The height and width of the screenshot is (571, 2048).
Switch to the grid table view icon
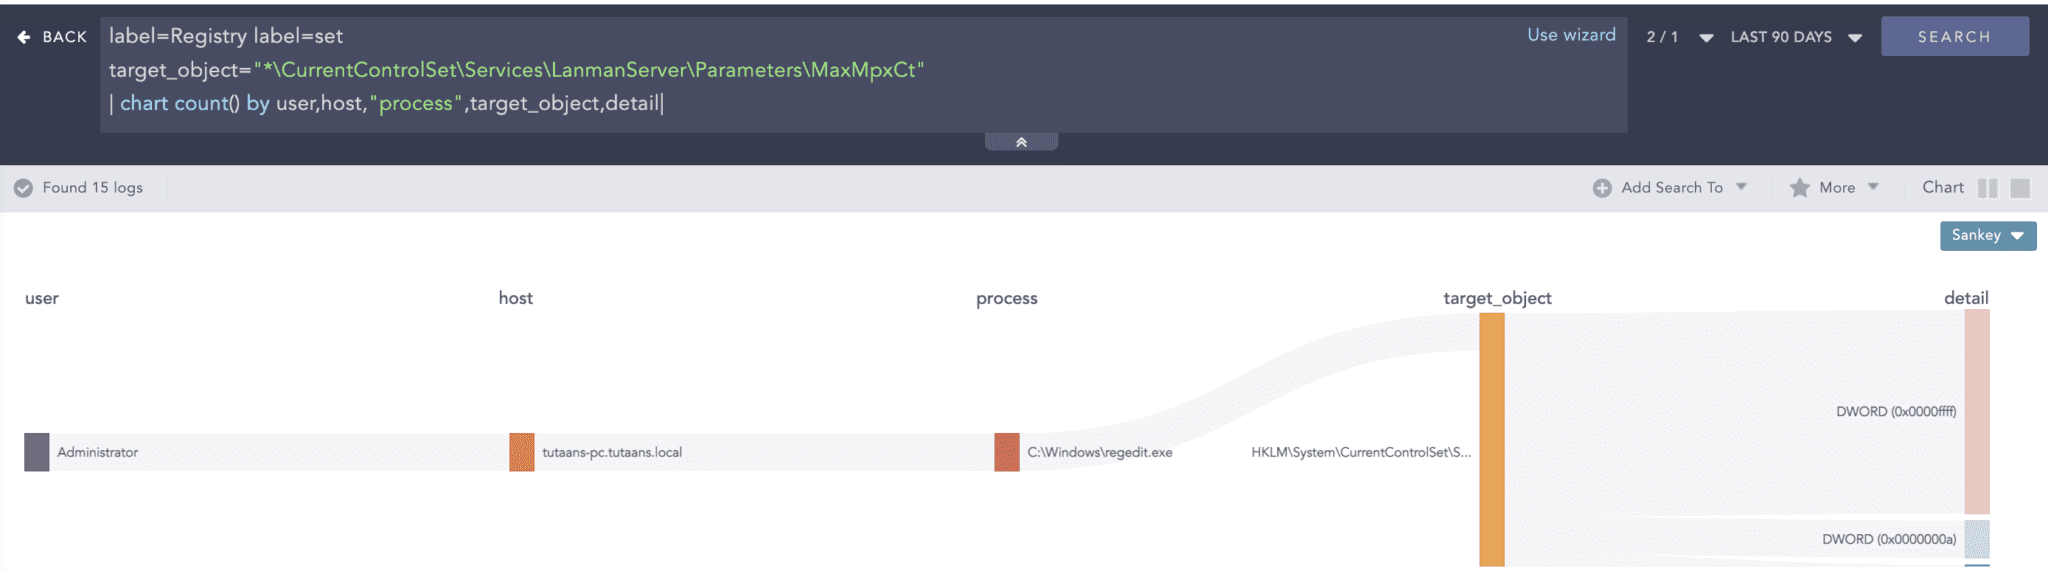2020,188
